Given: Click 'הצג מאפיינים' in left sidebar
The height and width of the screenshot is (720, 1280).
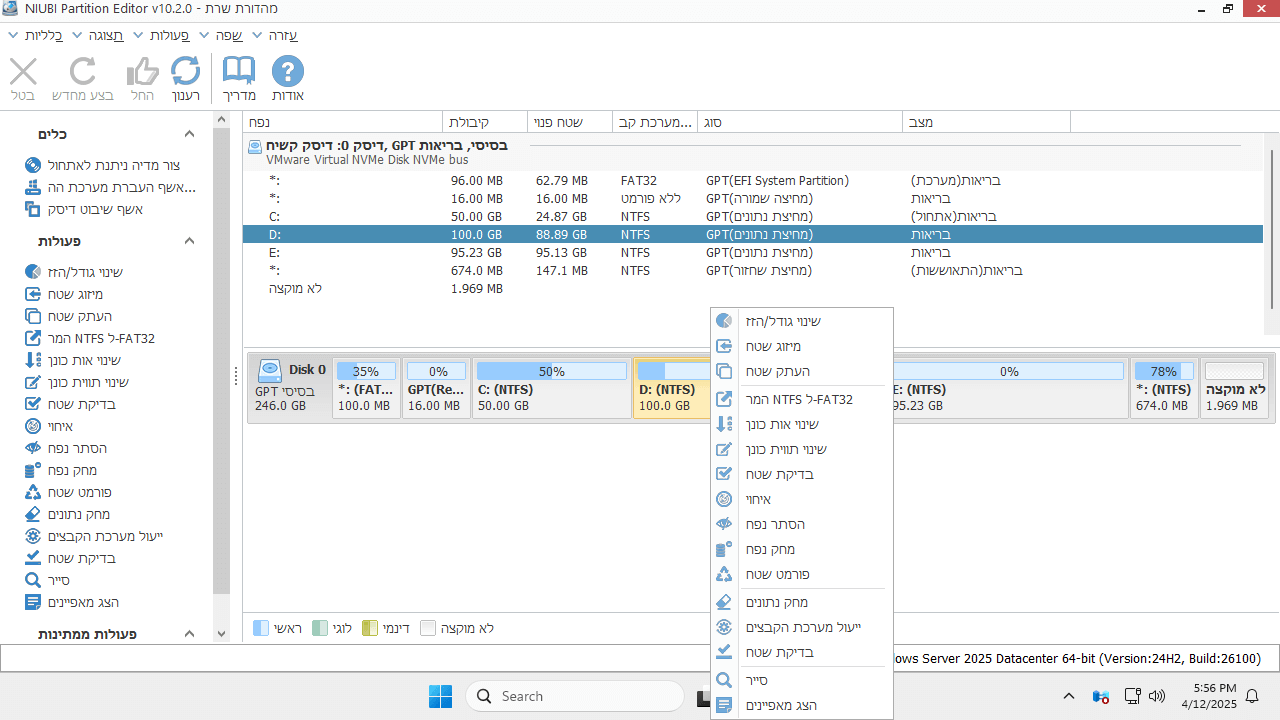Looking at the screenshot, I should point(83,602).
